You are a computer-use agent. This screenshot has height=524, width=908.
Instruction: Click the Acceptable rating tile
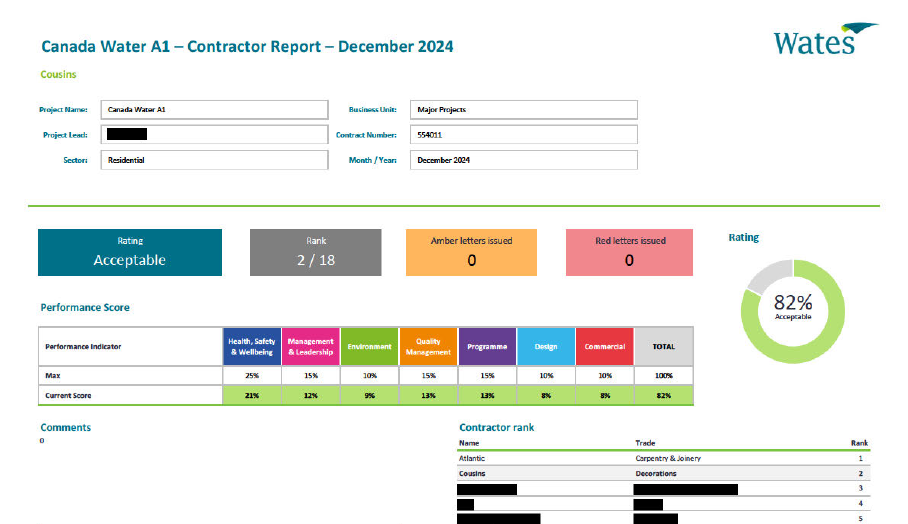pyautogui.click(x=130, y=252)
